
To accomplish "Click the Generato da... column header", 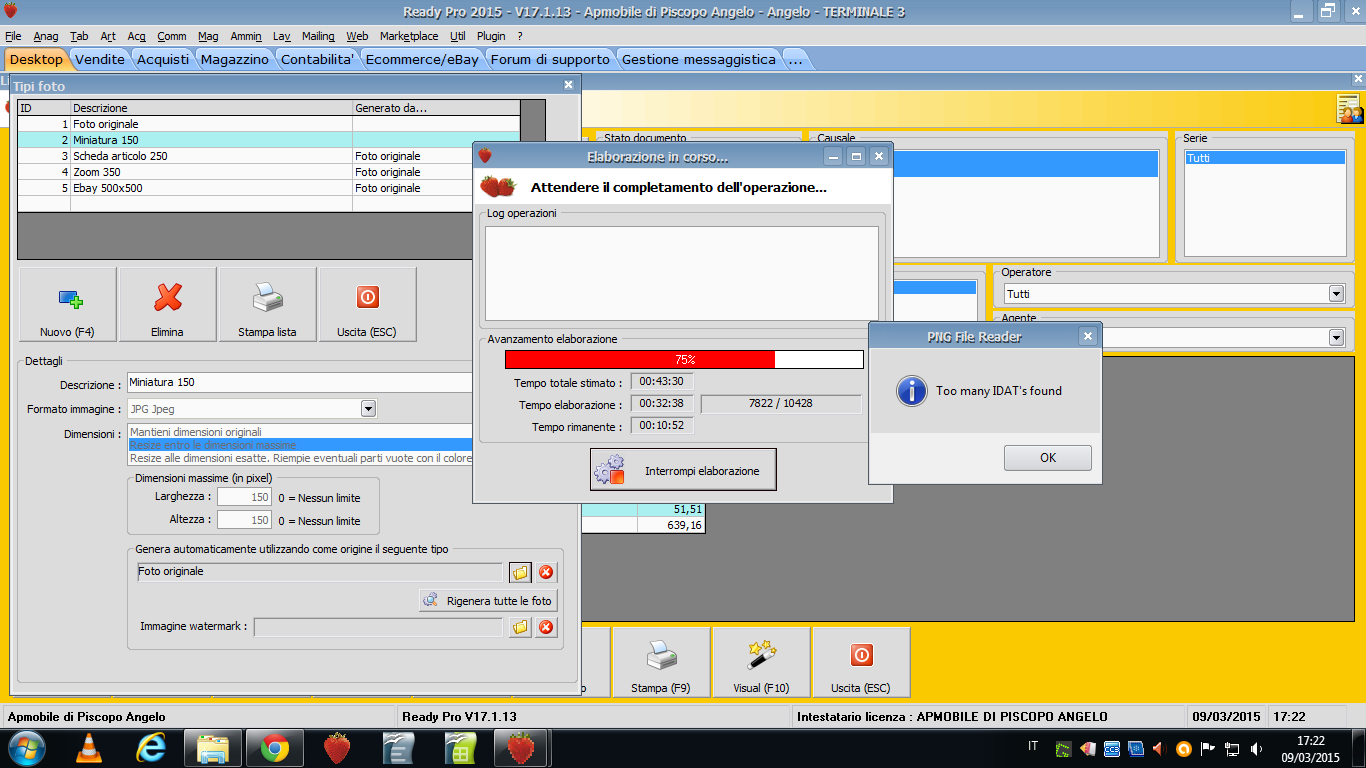I will 436,108.
